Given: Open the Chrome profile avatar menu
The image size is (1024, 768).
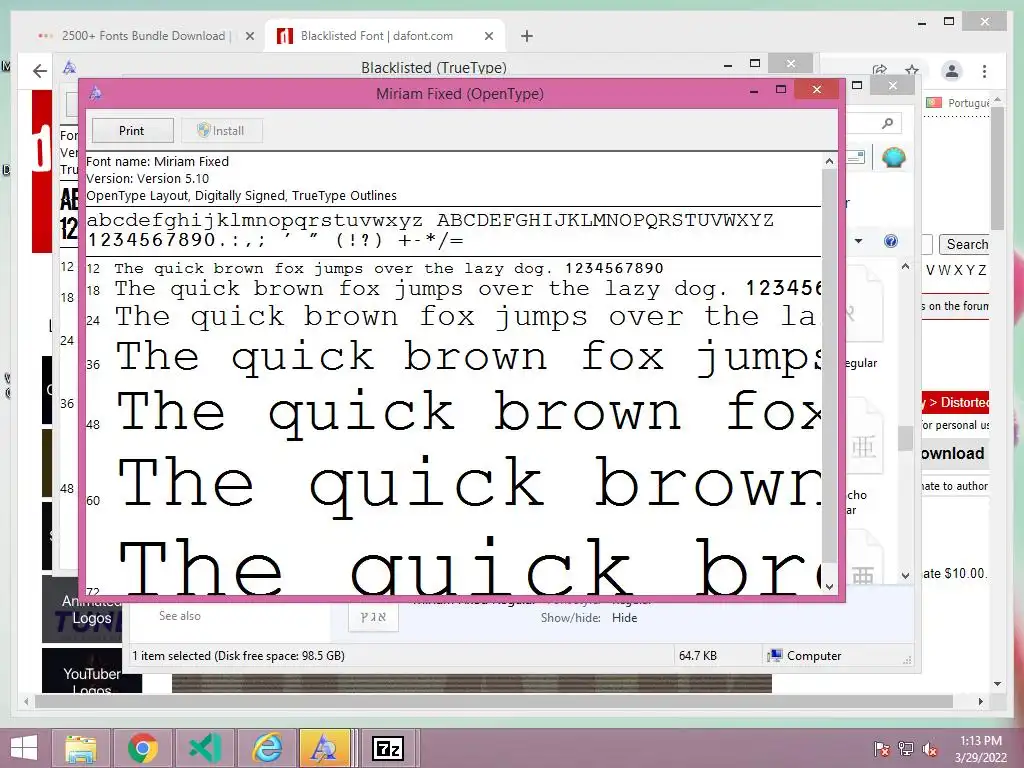Looking at the screenshot, I should 952,71.
